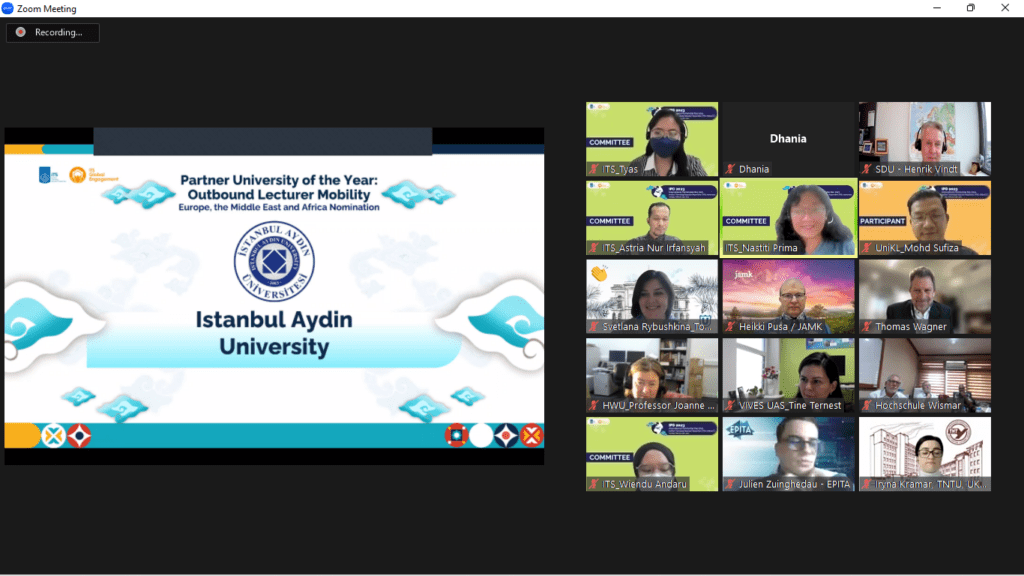This screenshot has width=1024, height=576.
Task: Click muted mic icon beside Heikki Pusa / JAMK
Action: [x=730, y=327]
